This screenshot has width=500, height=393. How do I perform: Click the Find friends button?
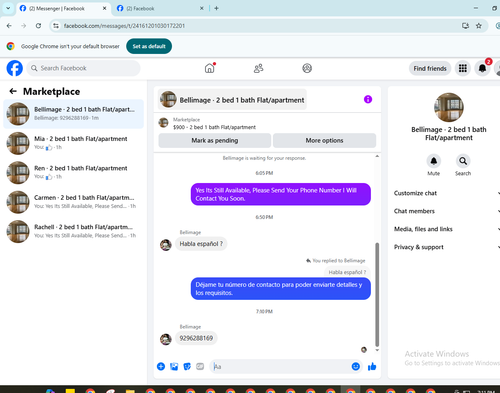[x=430, y=68]
